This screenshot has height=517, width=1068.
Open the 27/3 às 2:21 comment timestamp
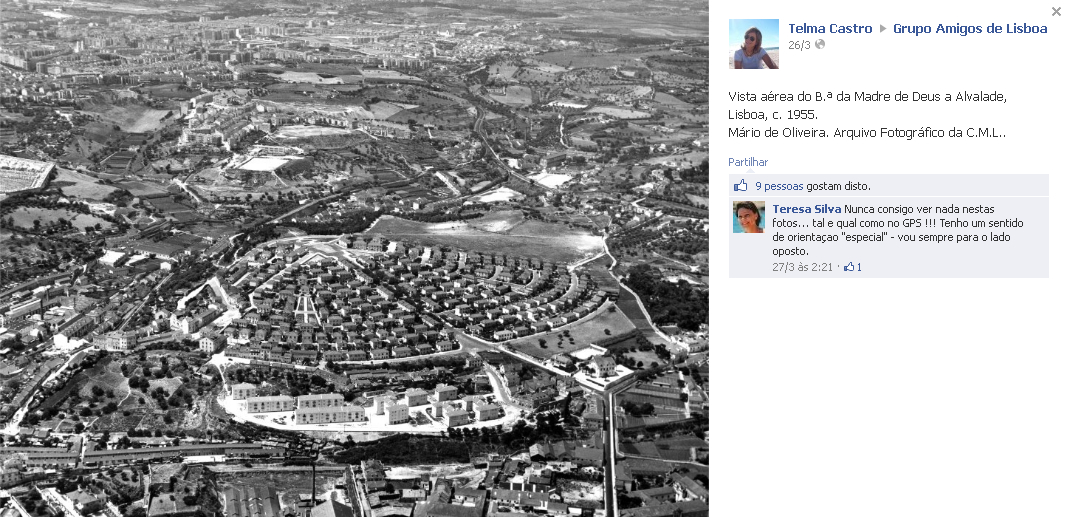802,267
